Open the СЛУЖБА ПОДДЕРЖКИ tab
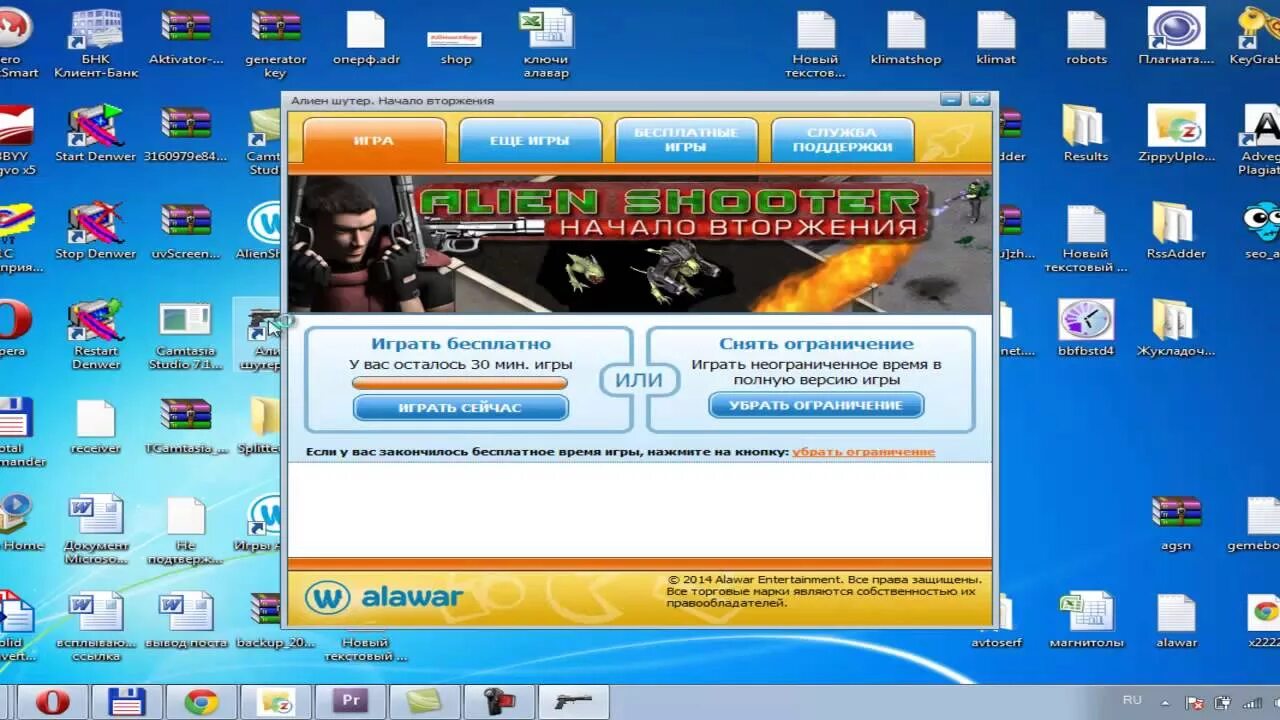 842,140
